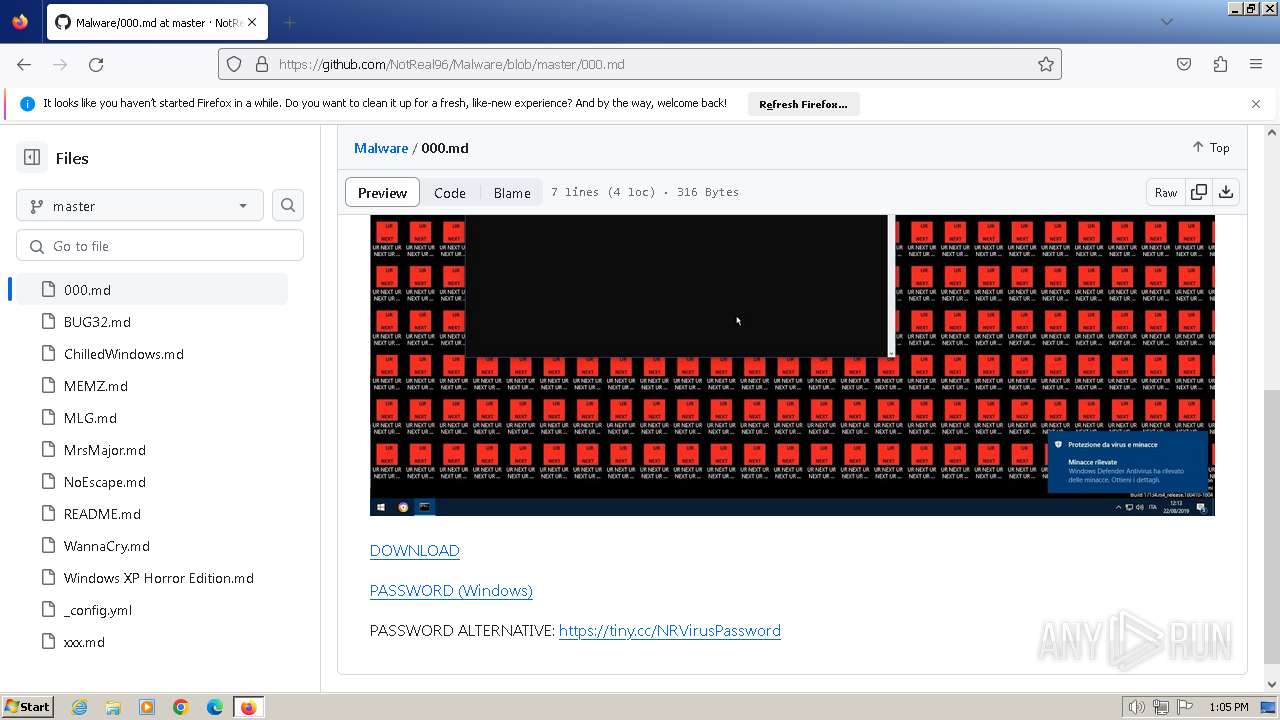Dismiss the Firefox refresh notification bar
1280x720 pixels.
pyautogui.click(x=1256, y=104)
